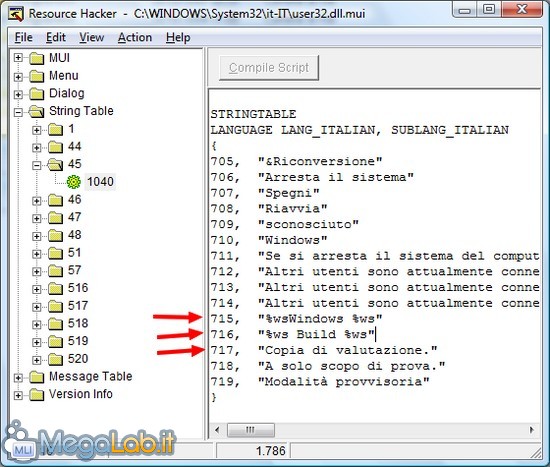Click line 717 "Copia di valutazione."
Screen dimensions: 550x467
pyautogui.click(x=324, y=350)
